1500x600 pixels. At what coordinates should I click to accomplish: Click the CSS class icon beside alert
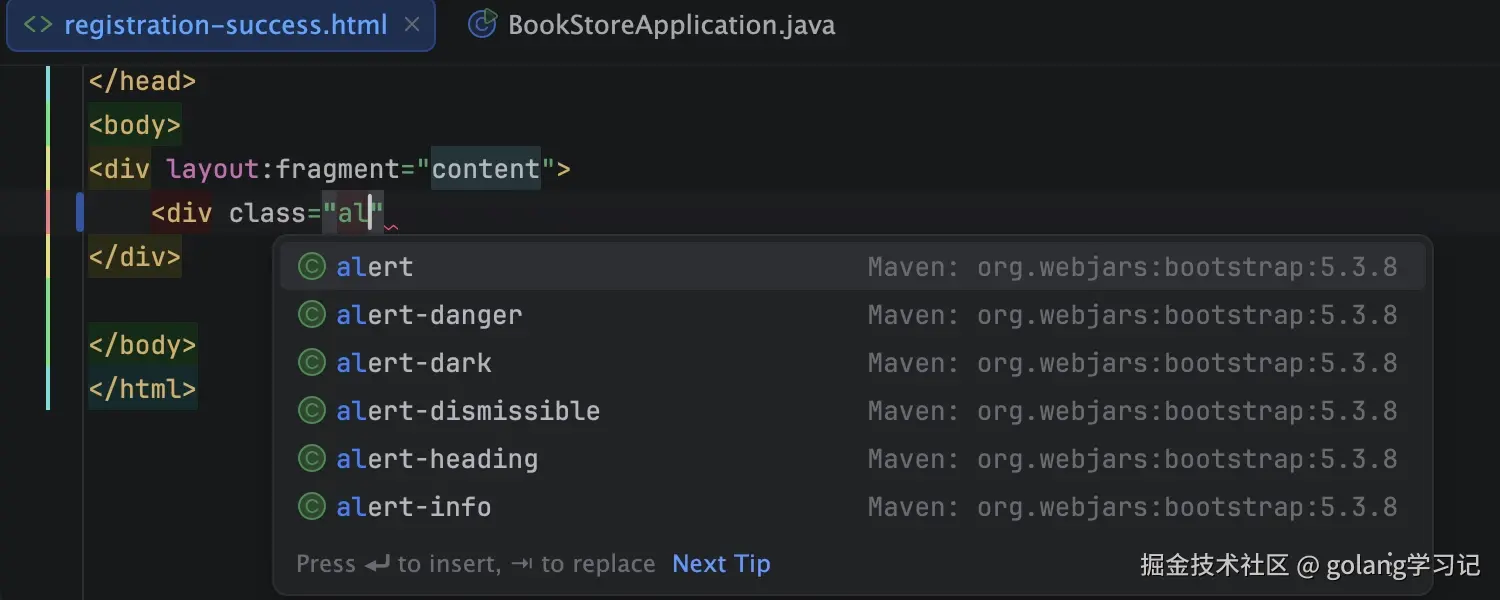pos(312,267)
